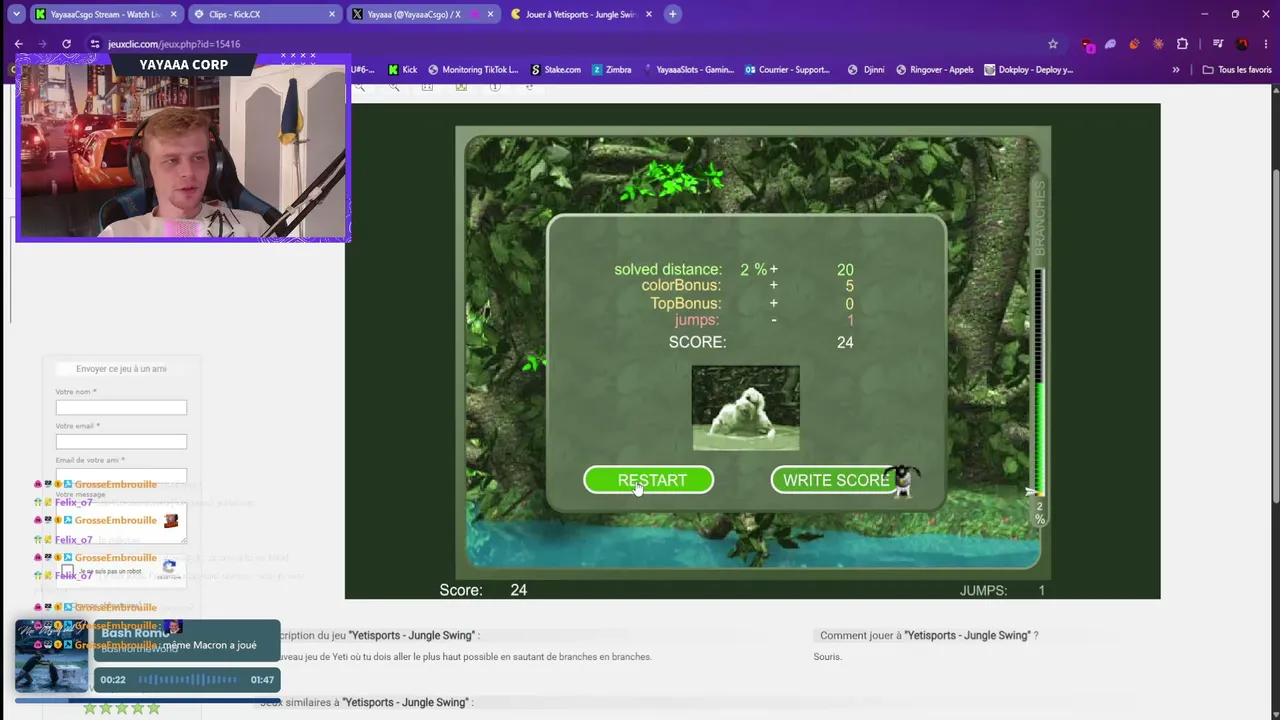This screenshot has width=1280, height=720.
Task: Show hidden bookmarks via overflow chevron
Action: pyautogui.click(x=1176, y=70)
